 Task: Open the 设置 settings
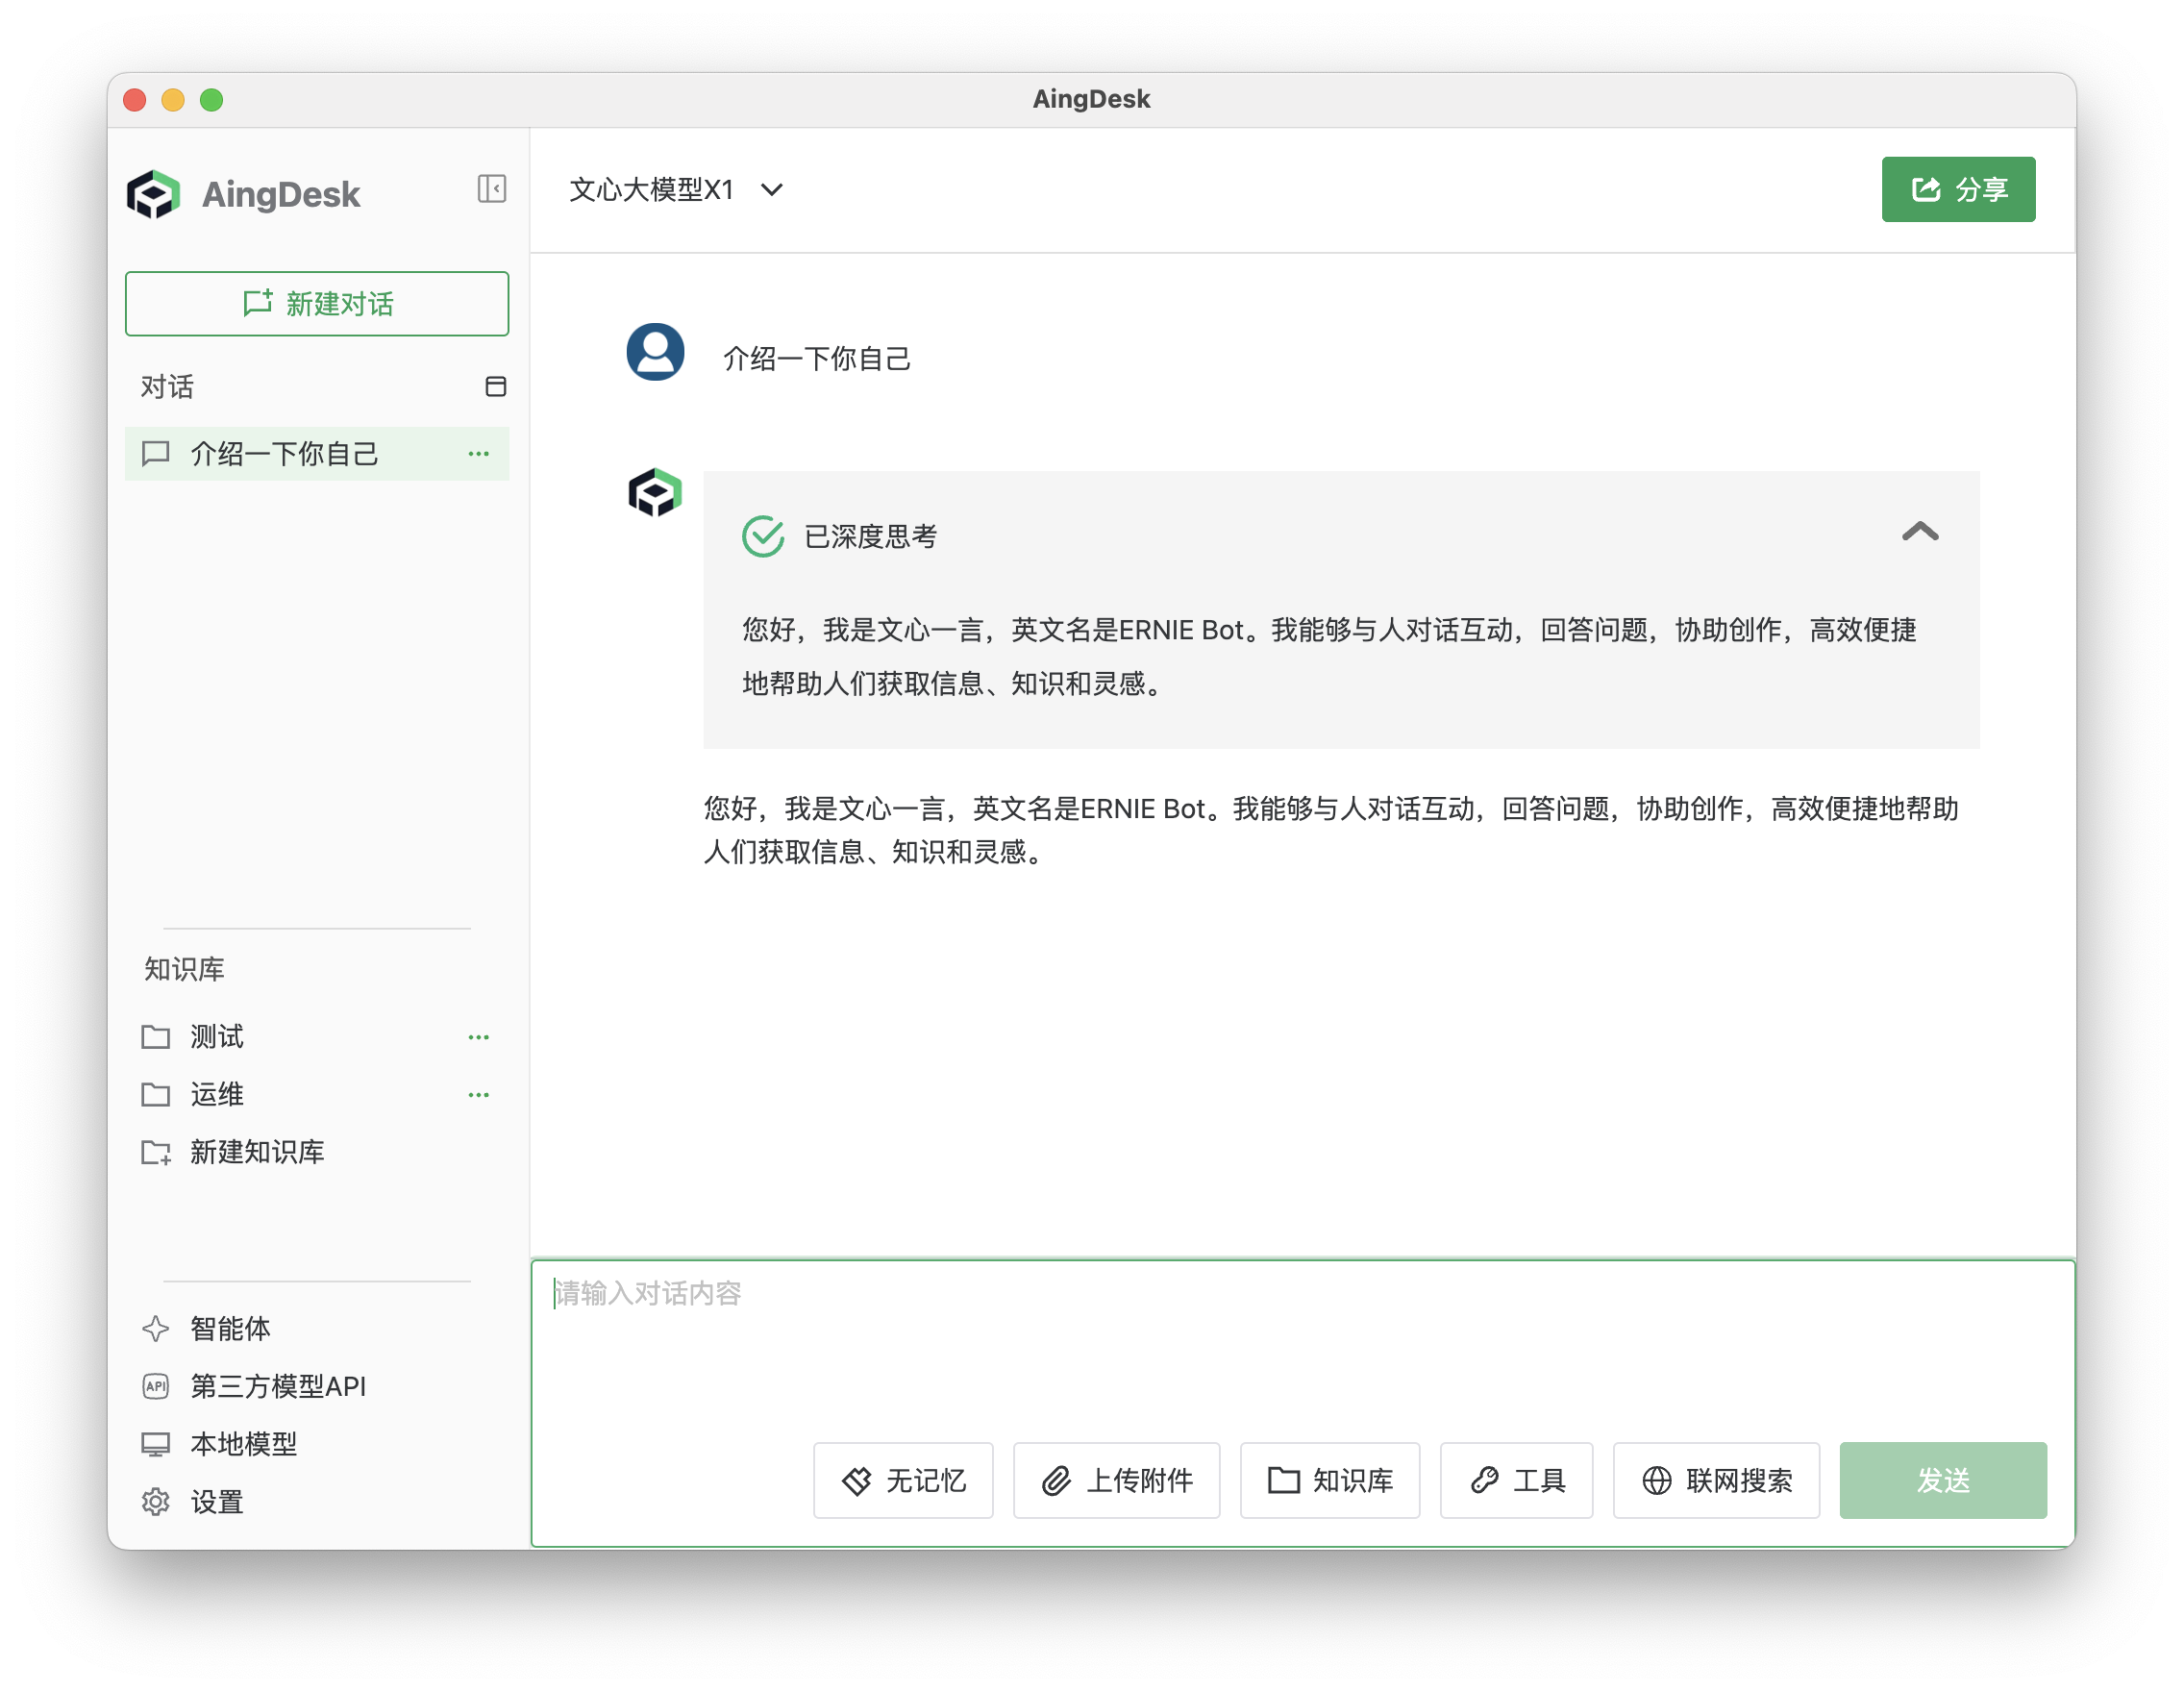215,1502
